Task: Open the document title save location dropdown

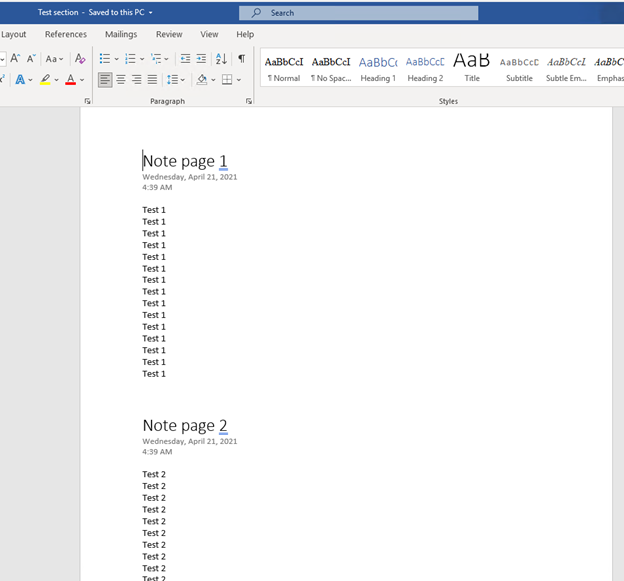Action: (x=151, y=13)
